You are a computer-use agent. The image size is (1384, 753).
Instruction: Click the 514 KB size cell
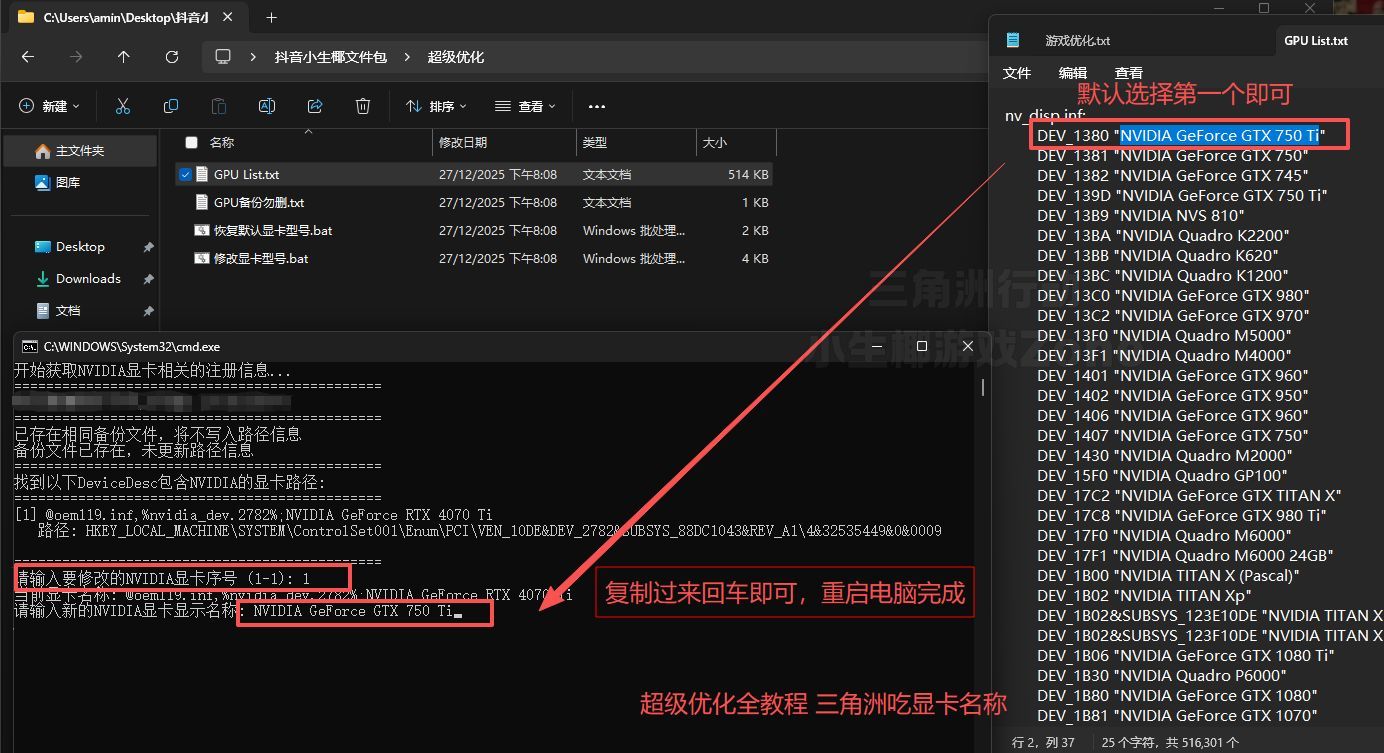(x=748, y=174)
